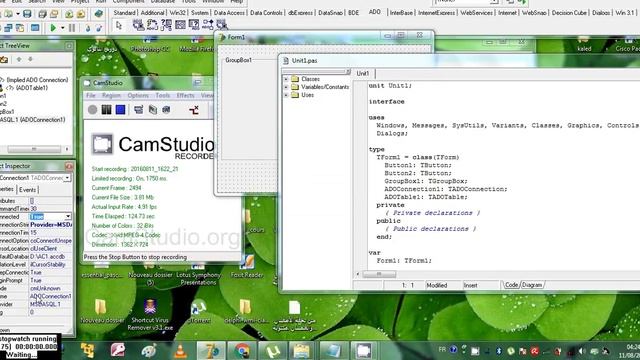Click the Provider value MSDASQL.1

[51, 304]
